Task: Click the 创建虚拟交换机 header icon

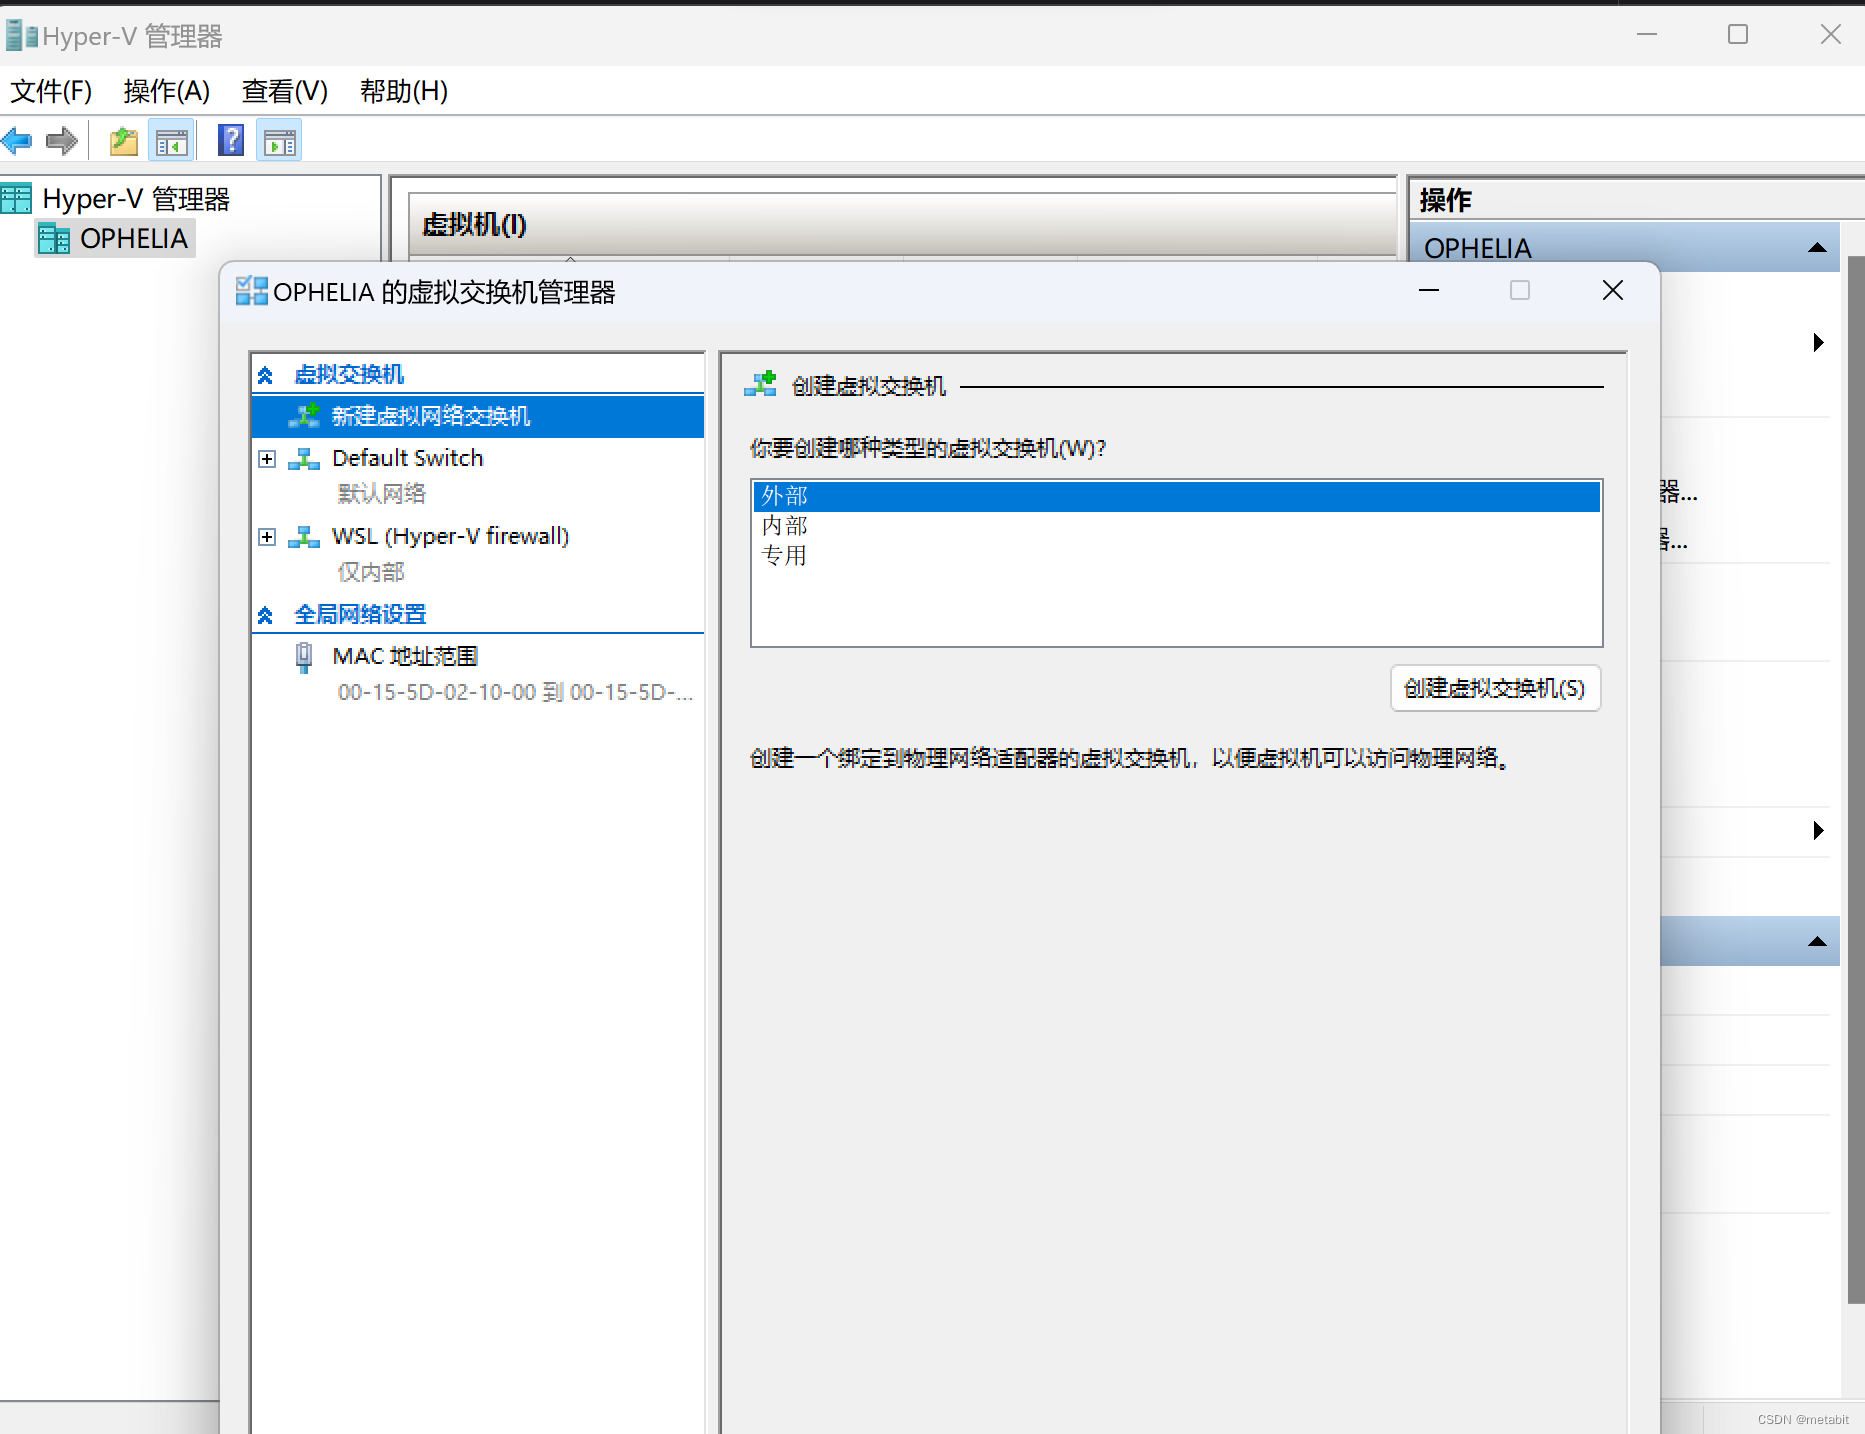Action: (x=761, y=384)
